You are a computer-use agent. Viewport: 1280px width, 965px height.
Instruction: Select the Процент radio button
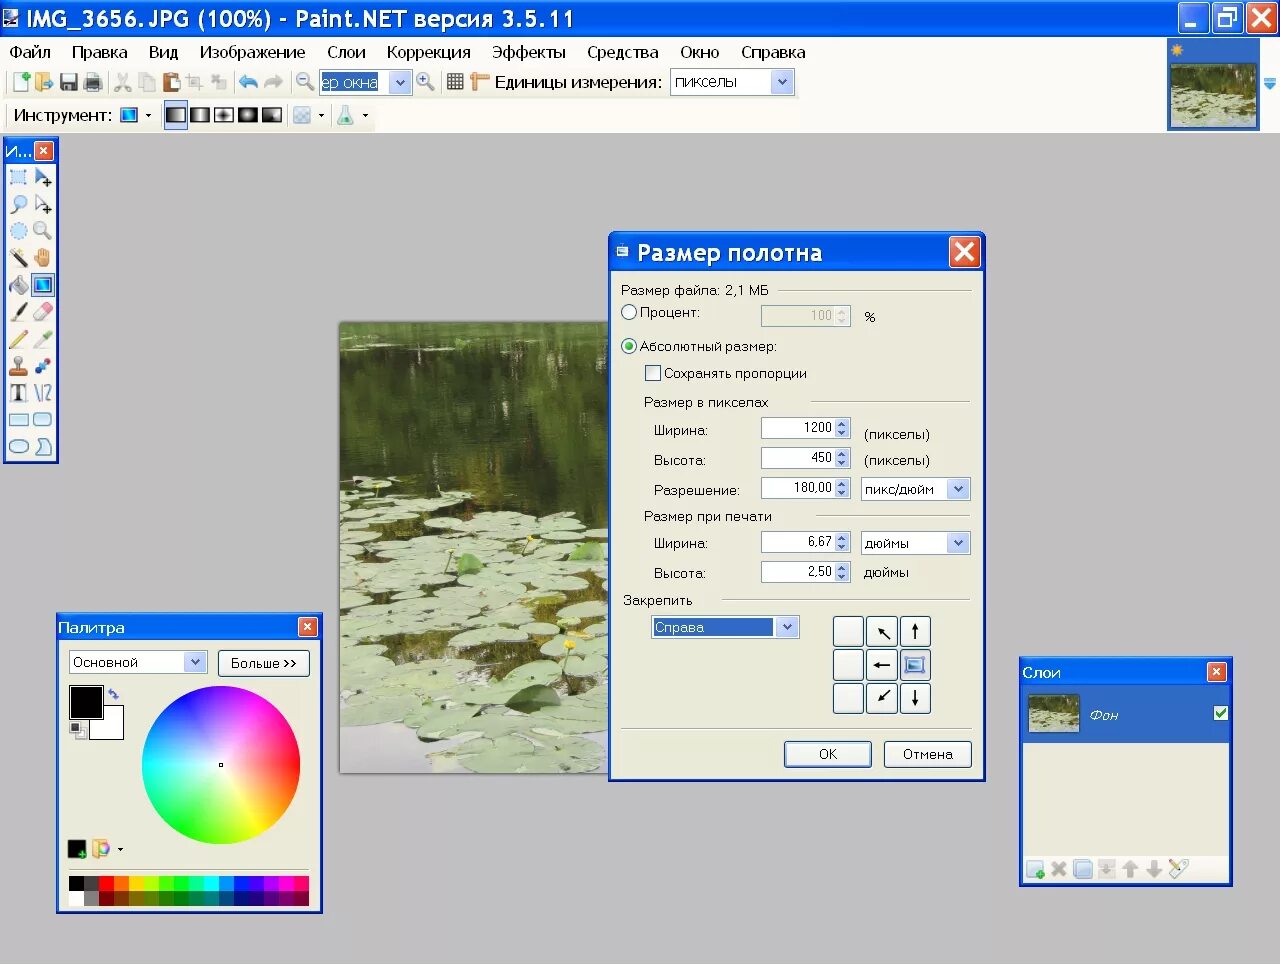pos(629,313)
